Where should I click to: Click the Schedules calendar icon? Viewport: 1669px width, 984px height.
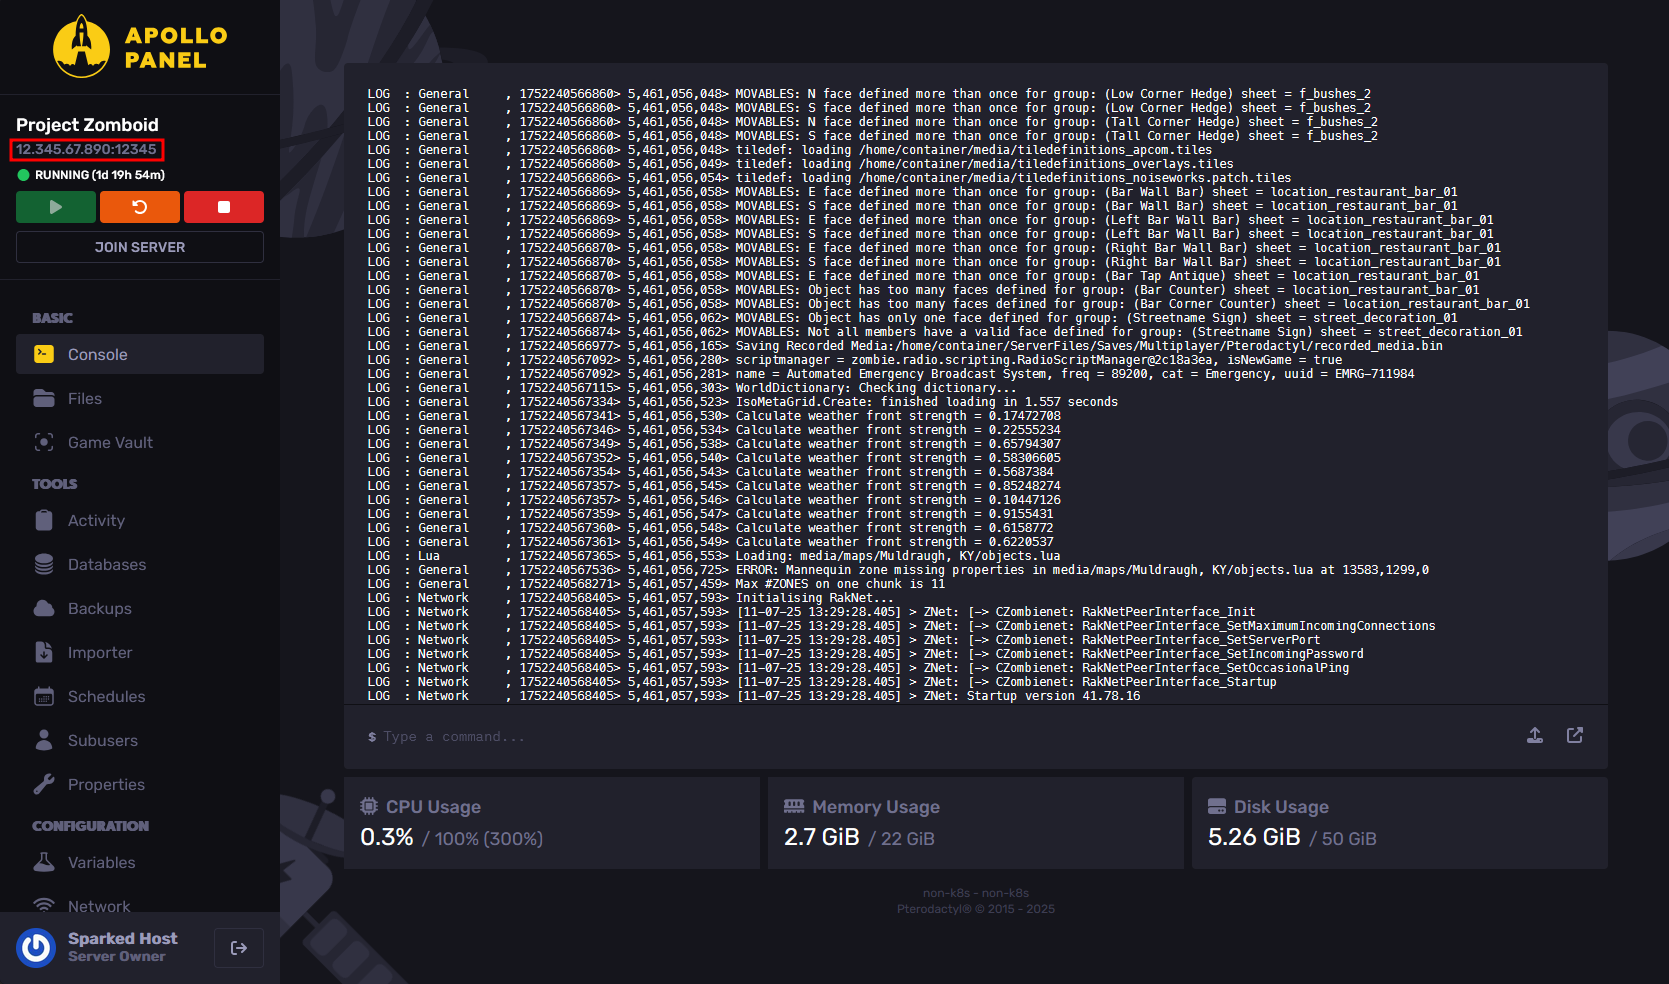tap(44, 696)
